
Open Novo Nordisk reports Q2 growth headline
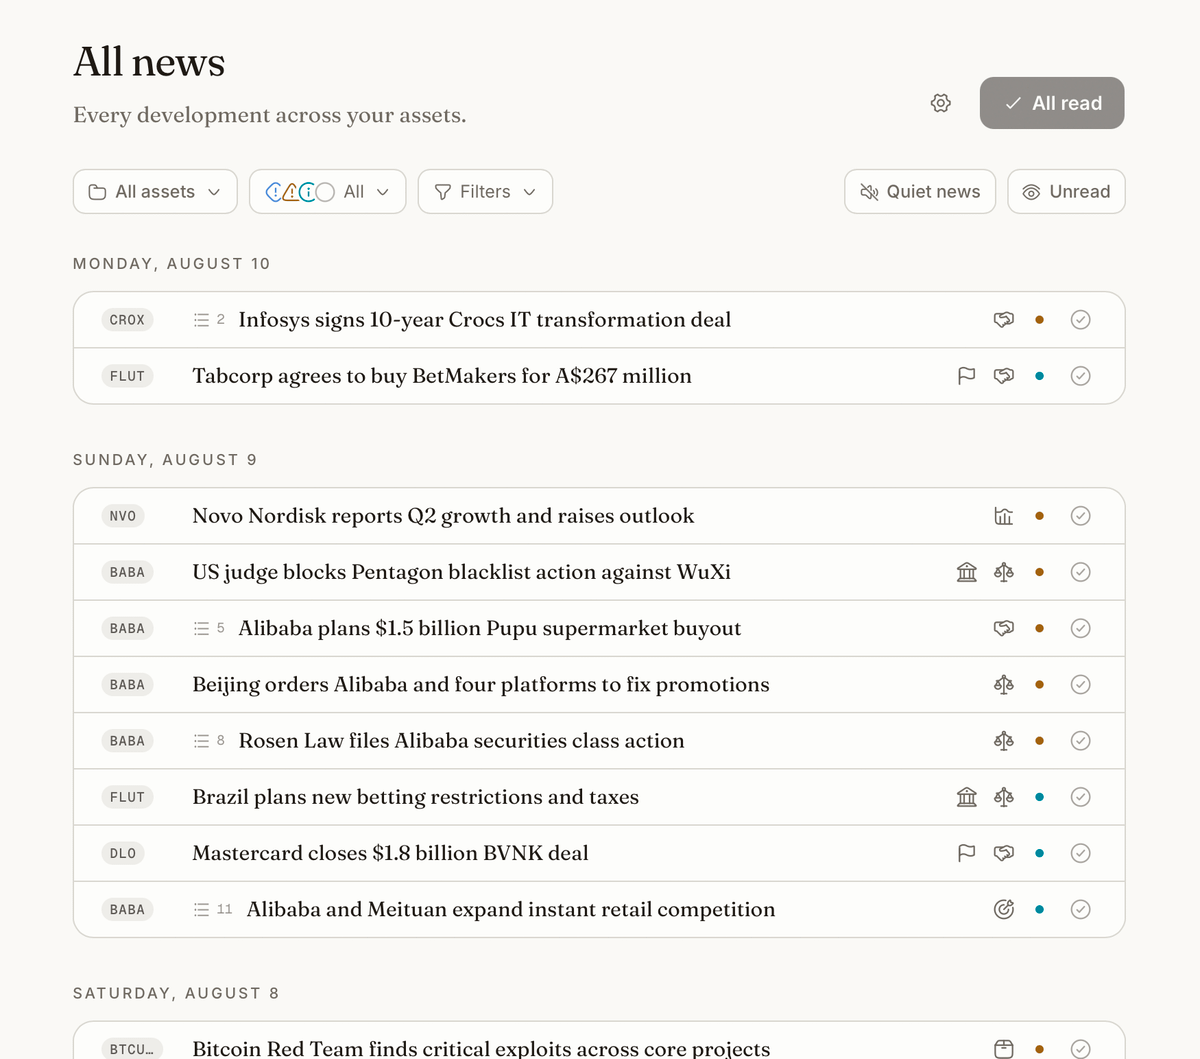(x=443, y=516)
